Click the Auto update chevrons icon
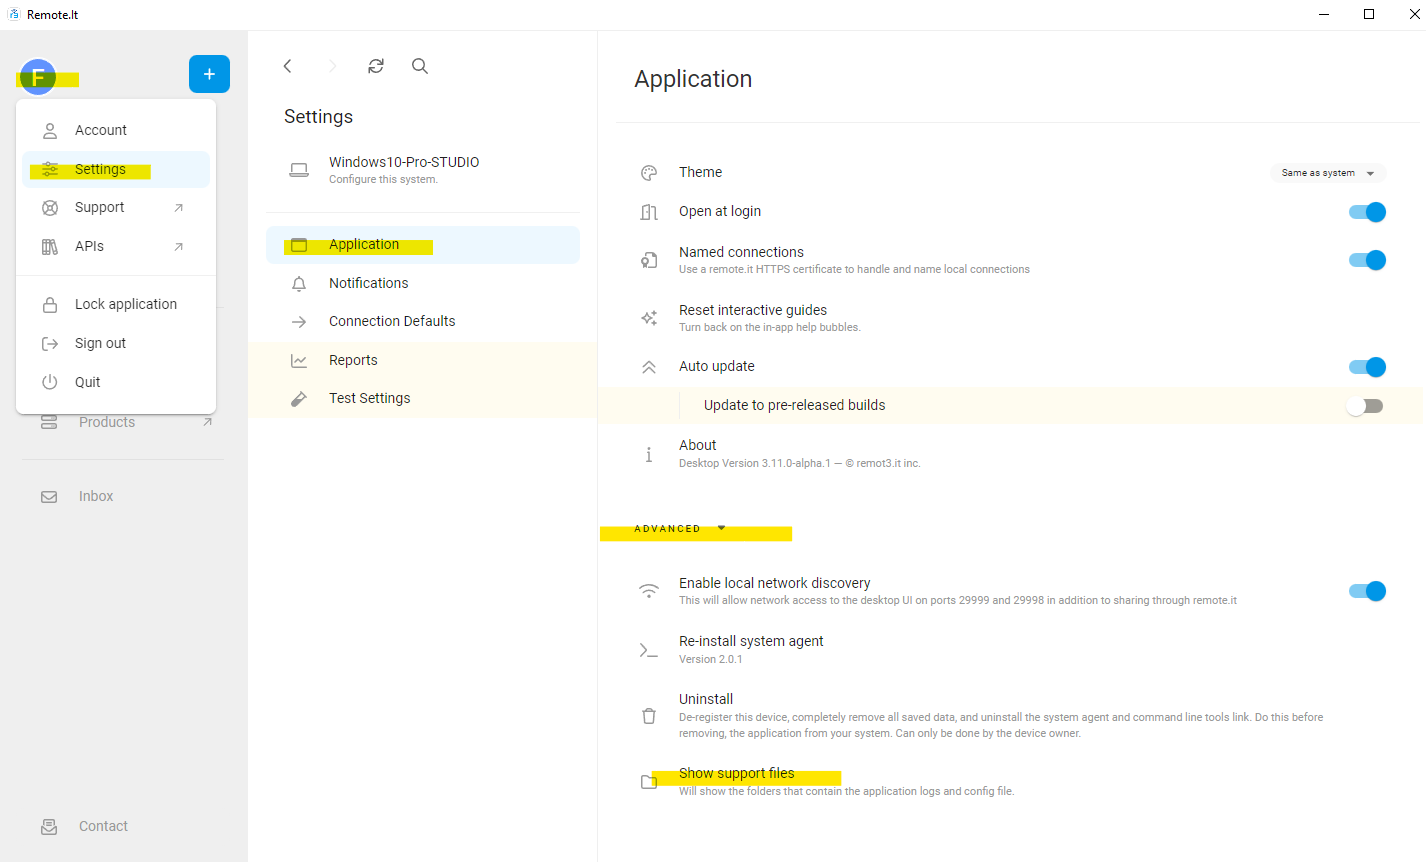 click(x=649, y=367)
